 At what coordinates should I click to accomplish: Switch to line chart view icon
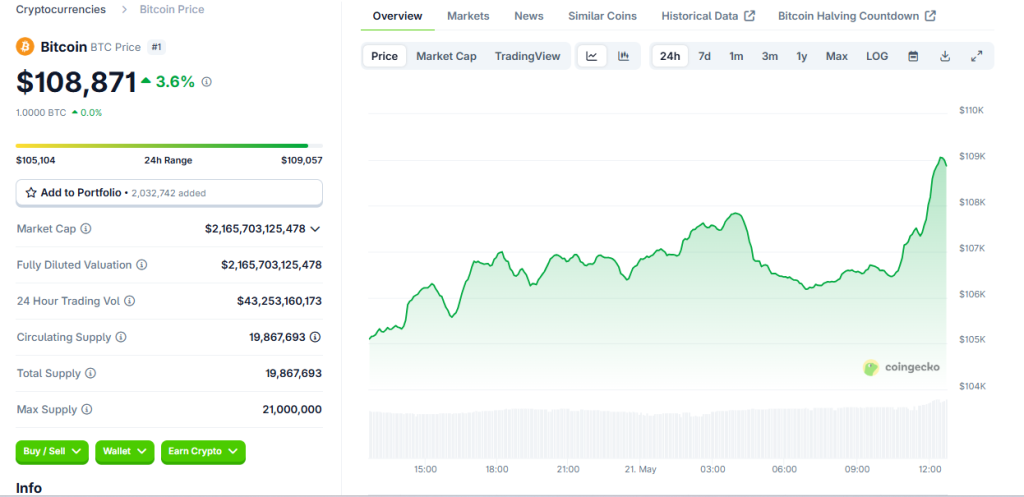pyautogui.click(x=591, y=56)
